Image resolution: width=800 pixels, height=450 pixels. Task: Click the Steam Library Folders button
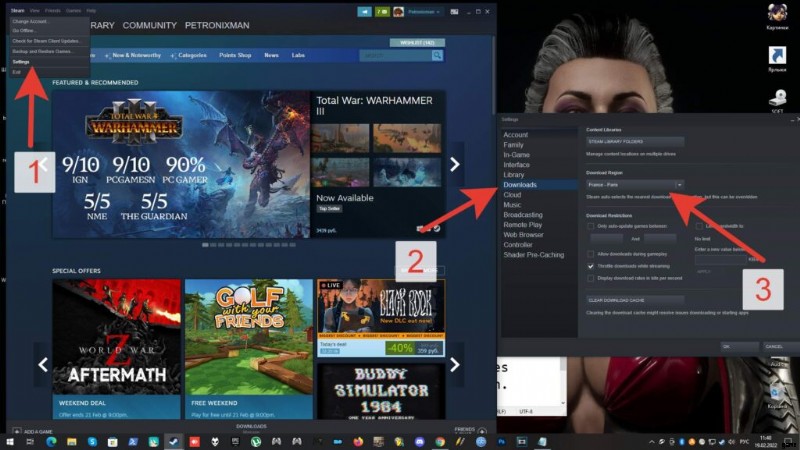coord(635,143)
